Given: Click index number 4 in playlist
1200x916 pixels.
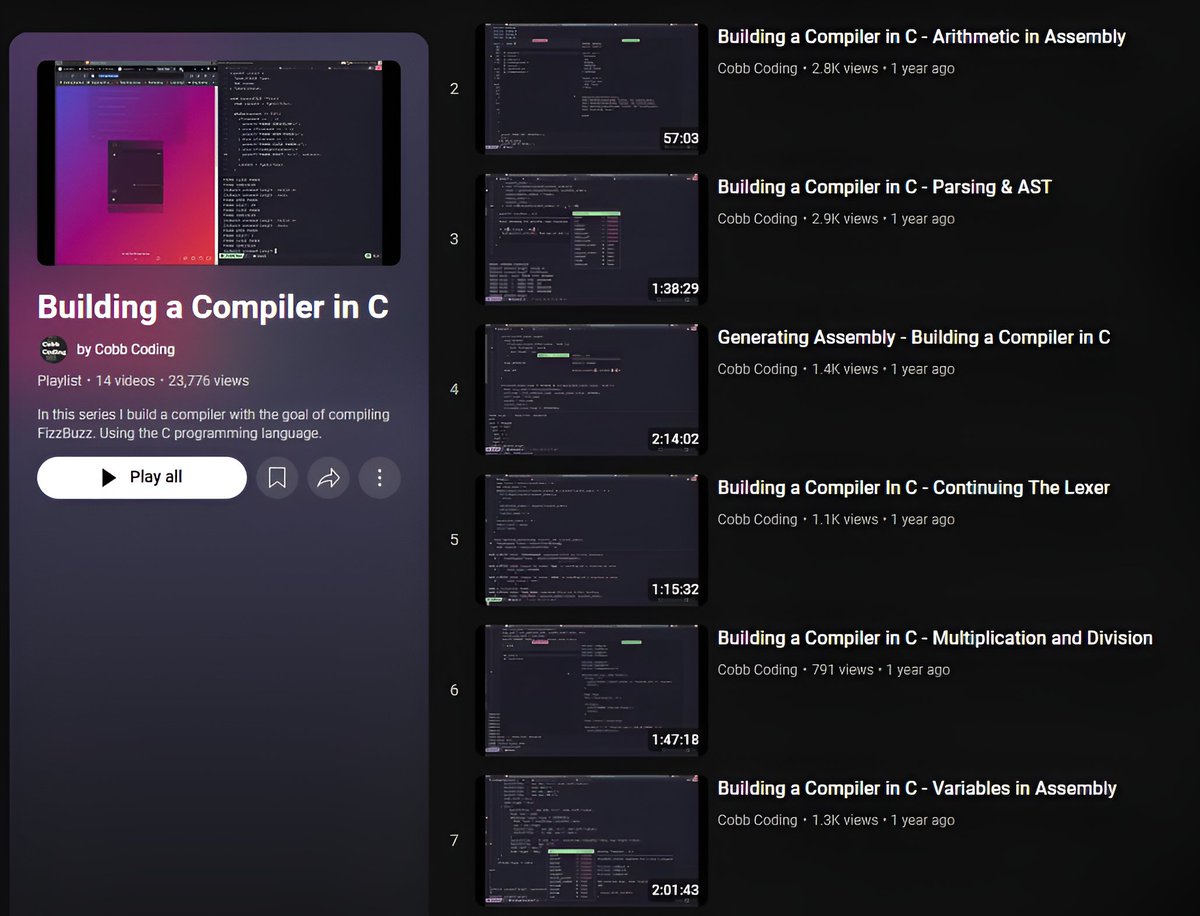Looking at the screenshot, I should (x=454, y=389).
